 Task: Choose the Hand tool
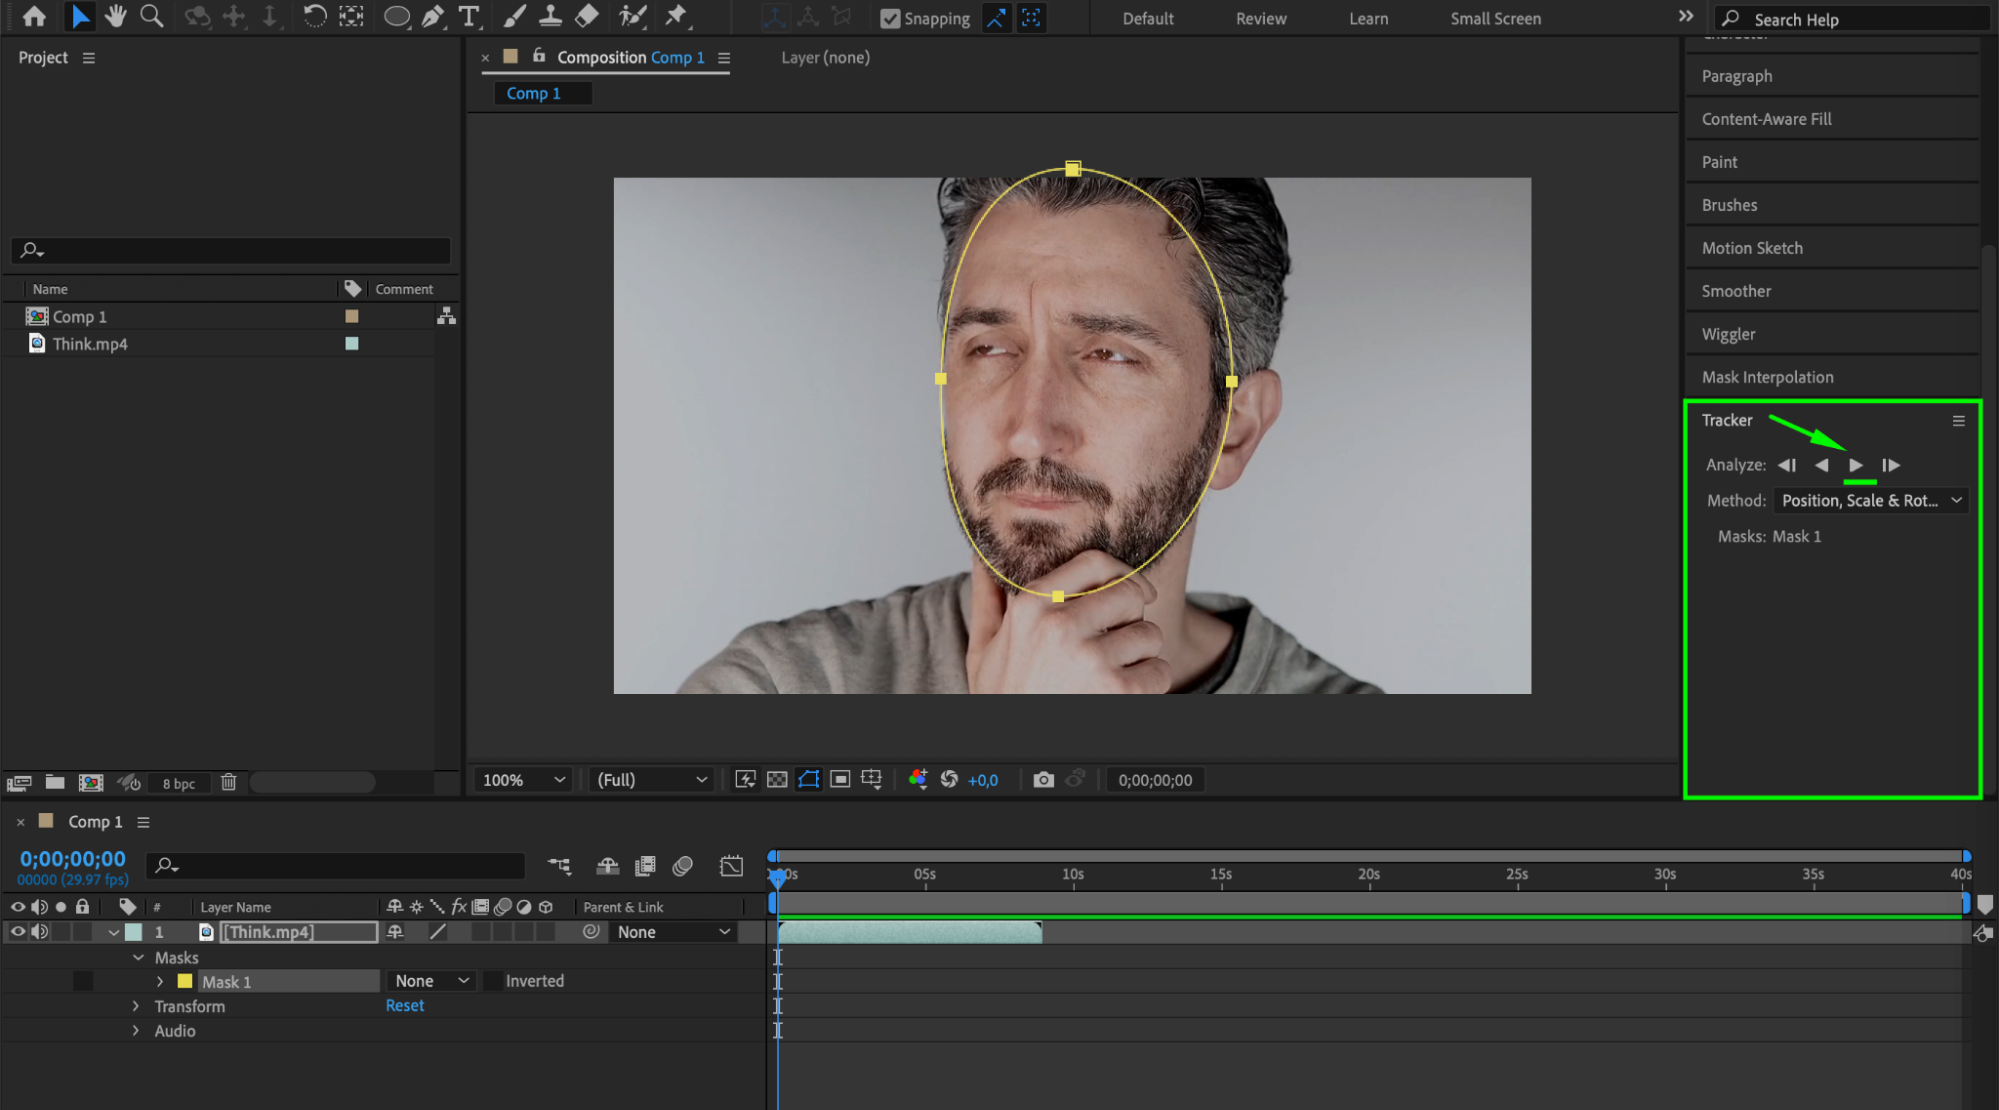(116, 16)
